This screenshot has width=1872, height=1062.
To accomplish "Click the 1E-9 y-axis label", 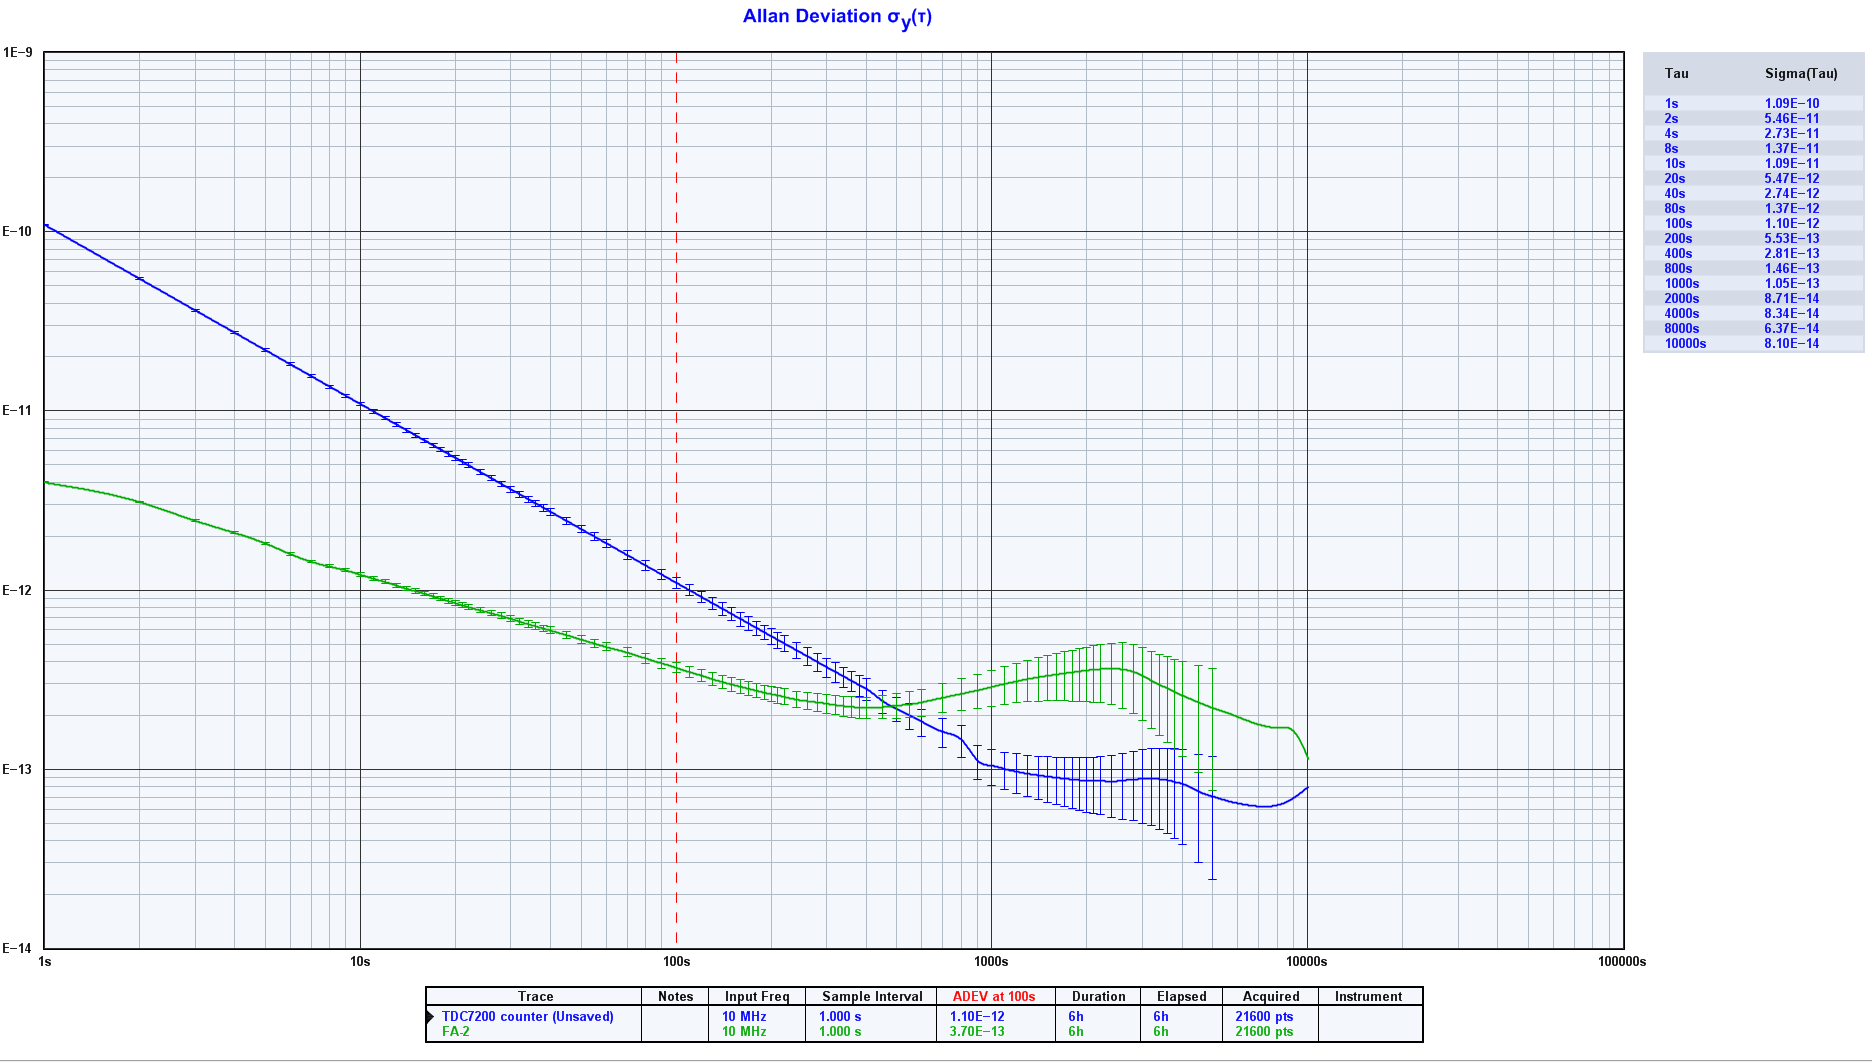I will (18, 52).
